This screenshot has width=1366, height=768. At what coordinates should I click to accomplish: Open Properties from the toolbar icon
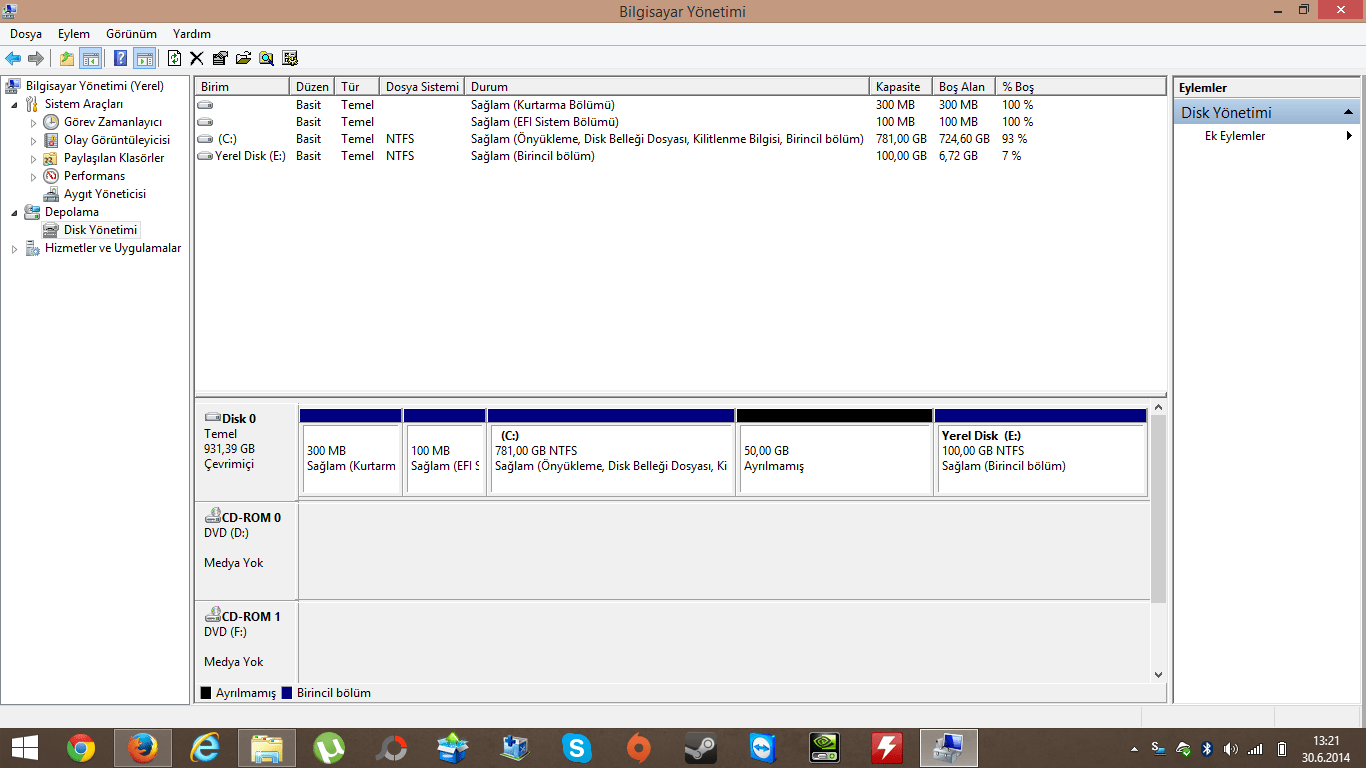pyautogui.click(x=220, y=58)
